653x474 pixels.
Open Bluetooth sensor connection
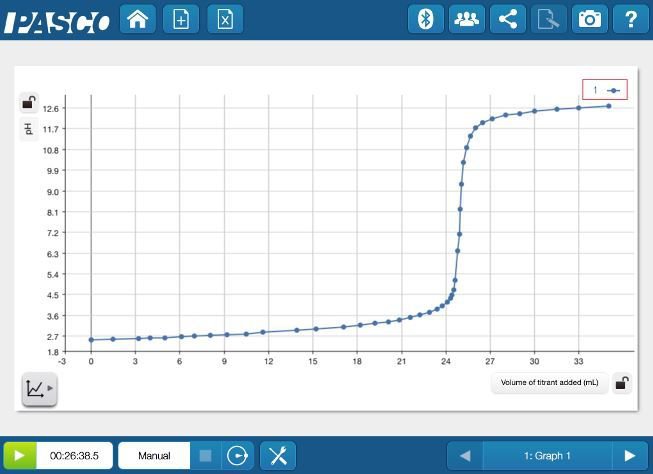click(x=425, y=19)
